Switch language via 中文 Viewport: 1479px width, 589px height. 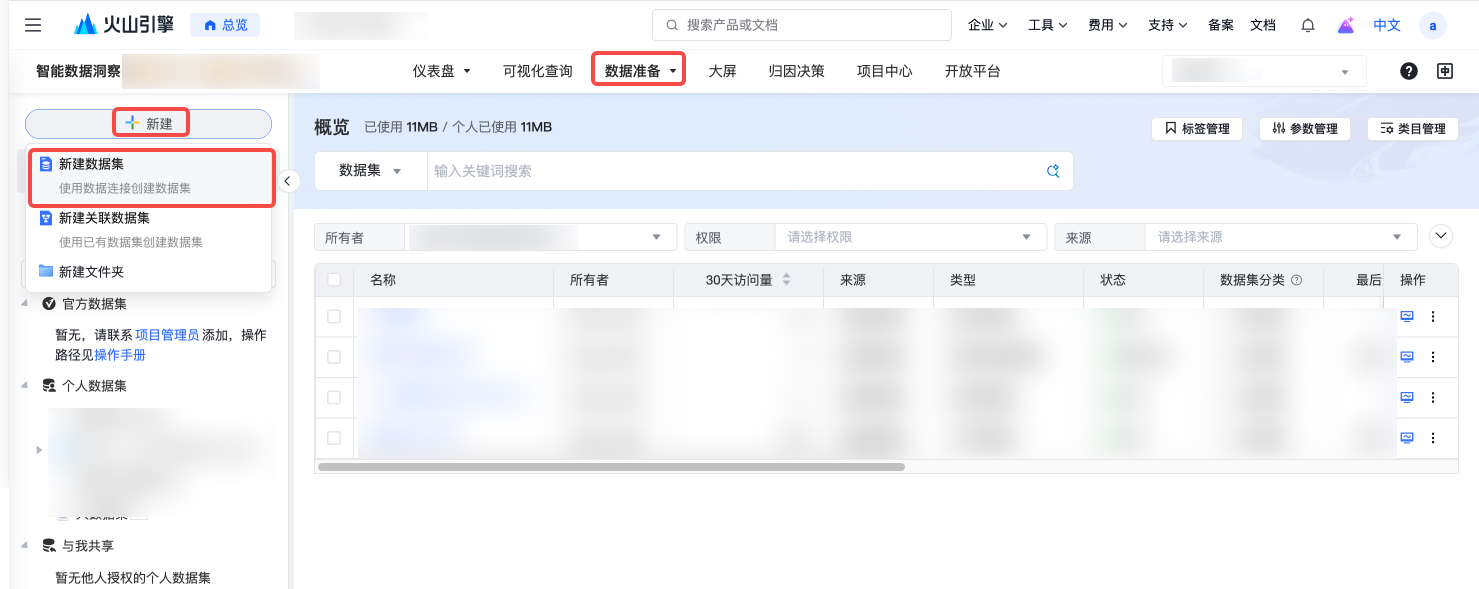1387,25
